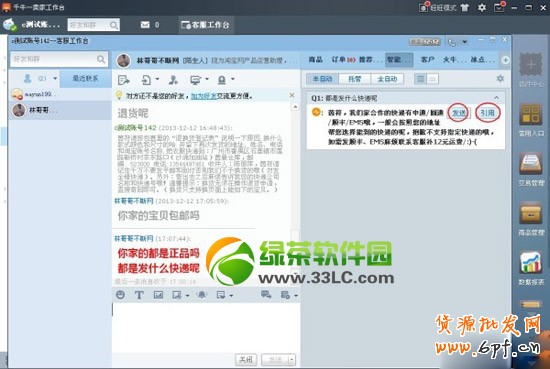Click the 加为好友 link
550x369 pixels.
[204, 96]
